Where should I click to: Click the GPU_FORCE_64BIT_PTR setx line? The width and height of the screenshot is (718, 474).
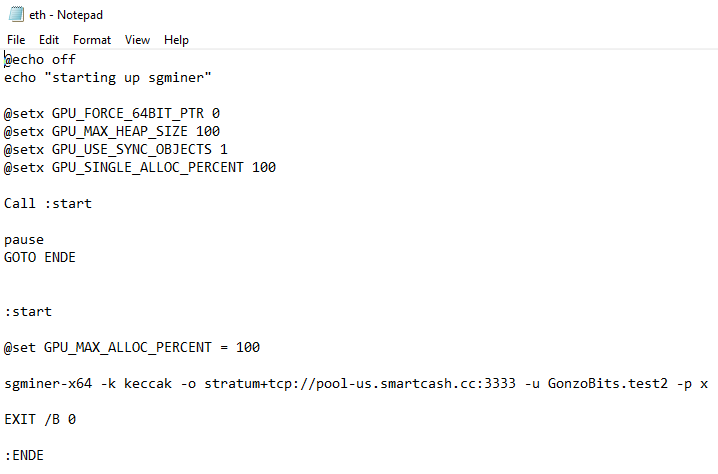pos(112,114)
